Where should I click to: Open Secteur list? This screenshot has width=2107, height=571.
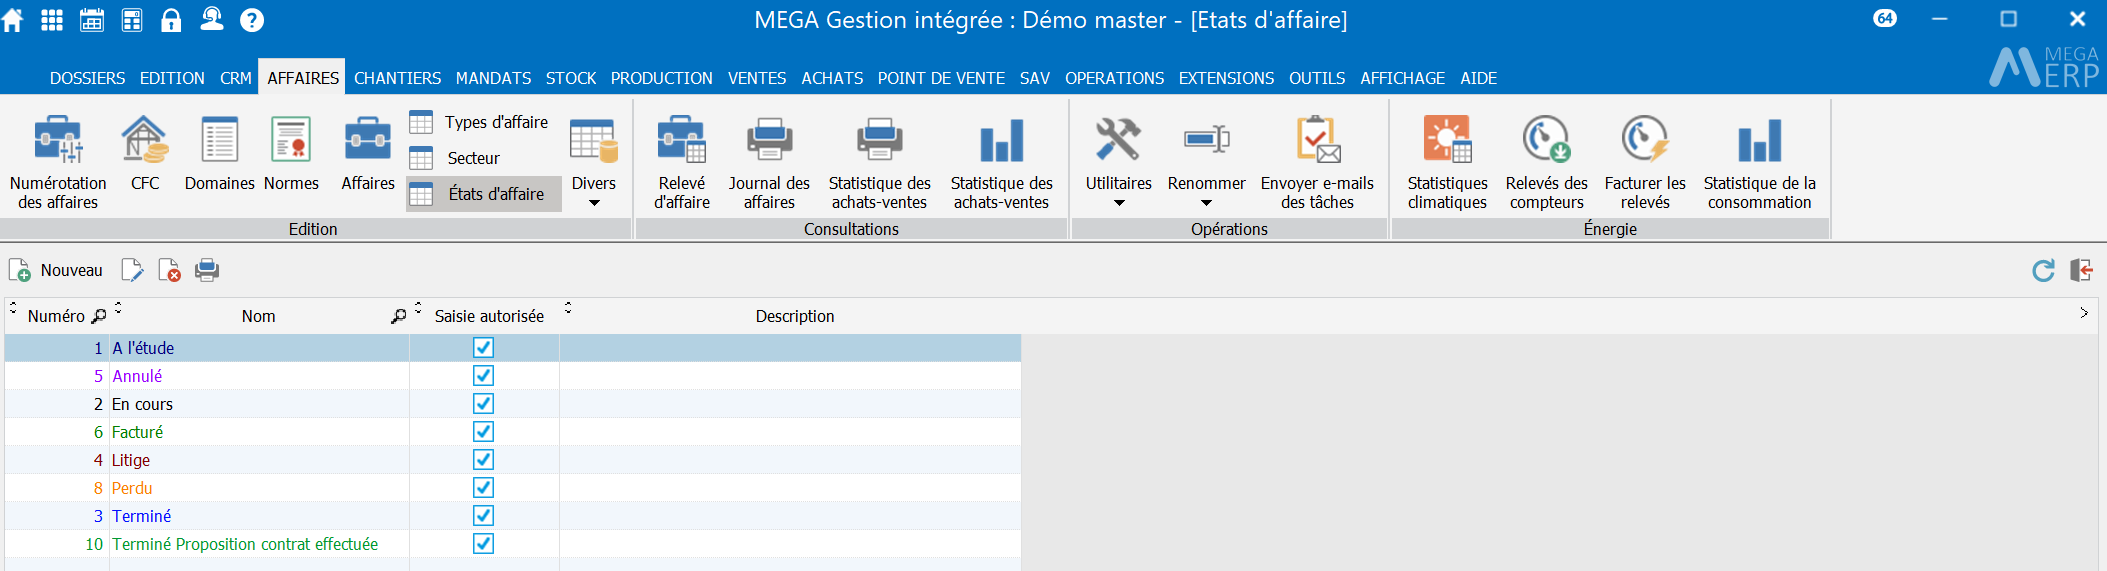456,158
